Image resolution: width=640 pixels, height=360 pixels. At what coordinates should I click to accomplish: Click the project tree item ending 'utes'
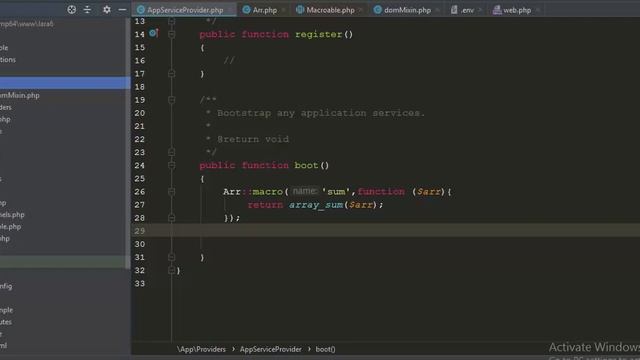[x=6, y=322]
